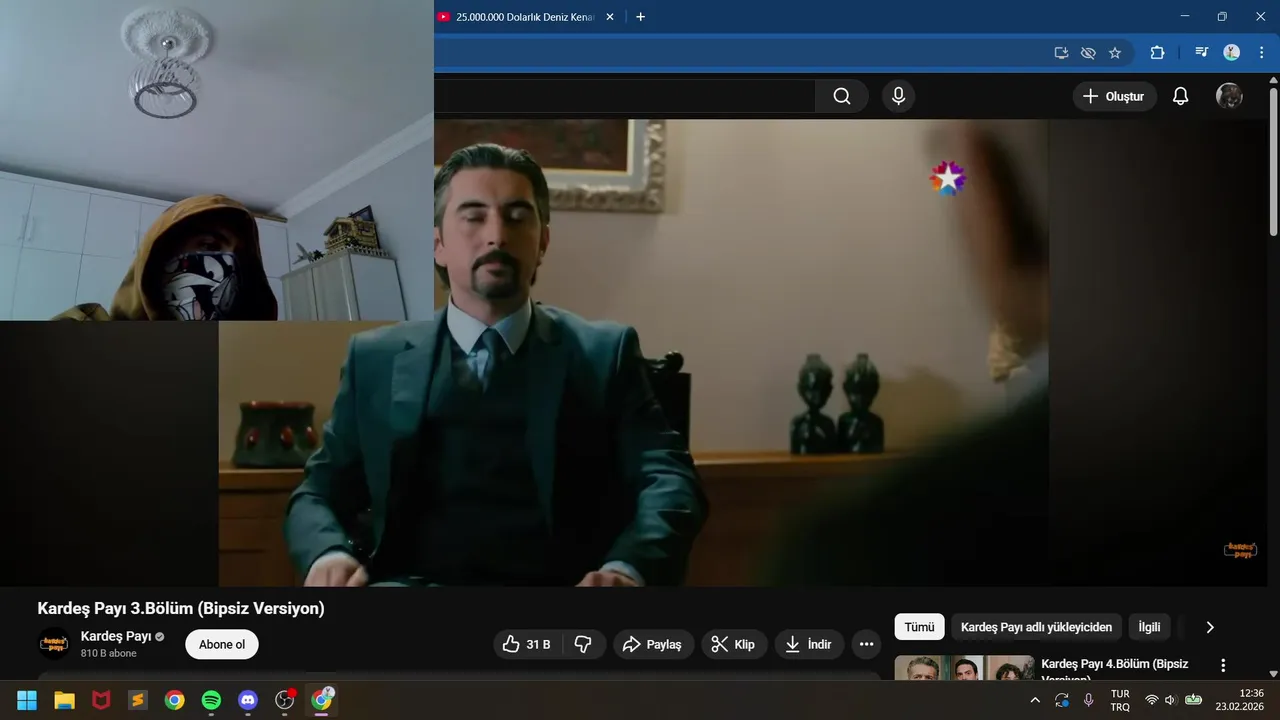Image resolution: width=1280 pixels, height=720 pixels.
Task: Open Sublime Text from taskbar
Action: [137, 700]
